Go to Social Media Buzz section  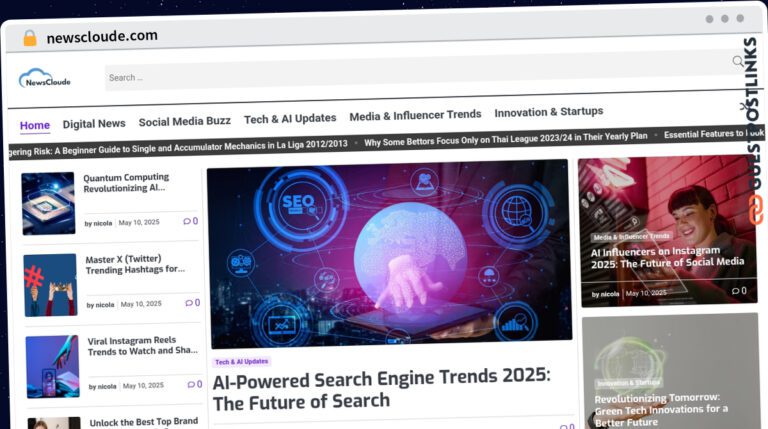tap(185, 121)
